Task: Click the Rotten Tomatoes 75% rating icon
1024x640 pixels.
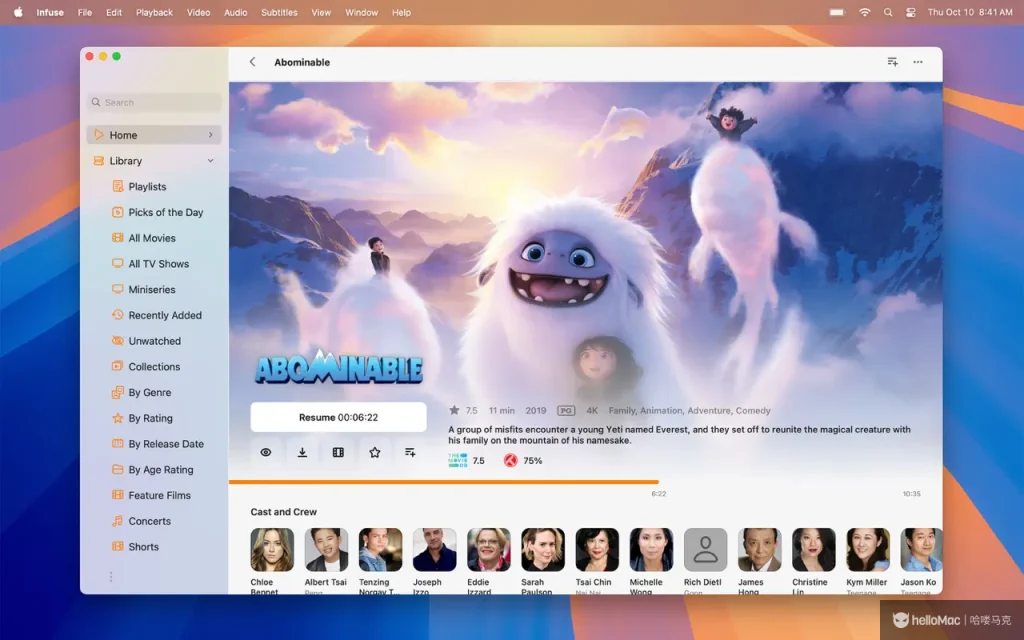Action: [x=510, y=461]
